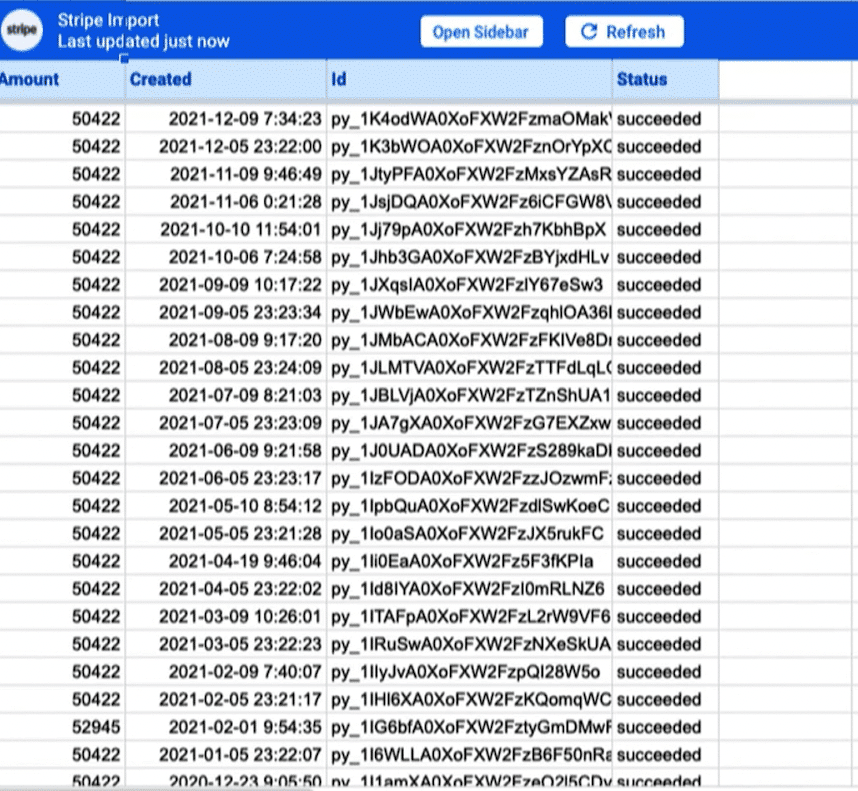This screenshot has height=791, width=858.
Task: Click the Stripe logo icon
Action: (x=21, y=30)
